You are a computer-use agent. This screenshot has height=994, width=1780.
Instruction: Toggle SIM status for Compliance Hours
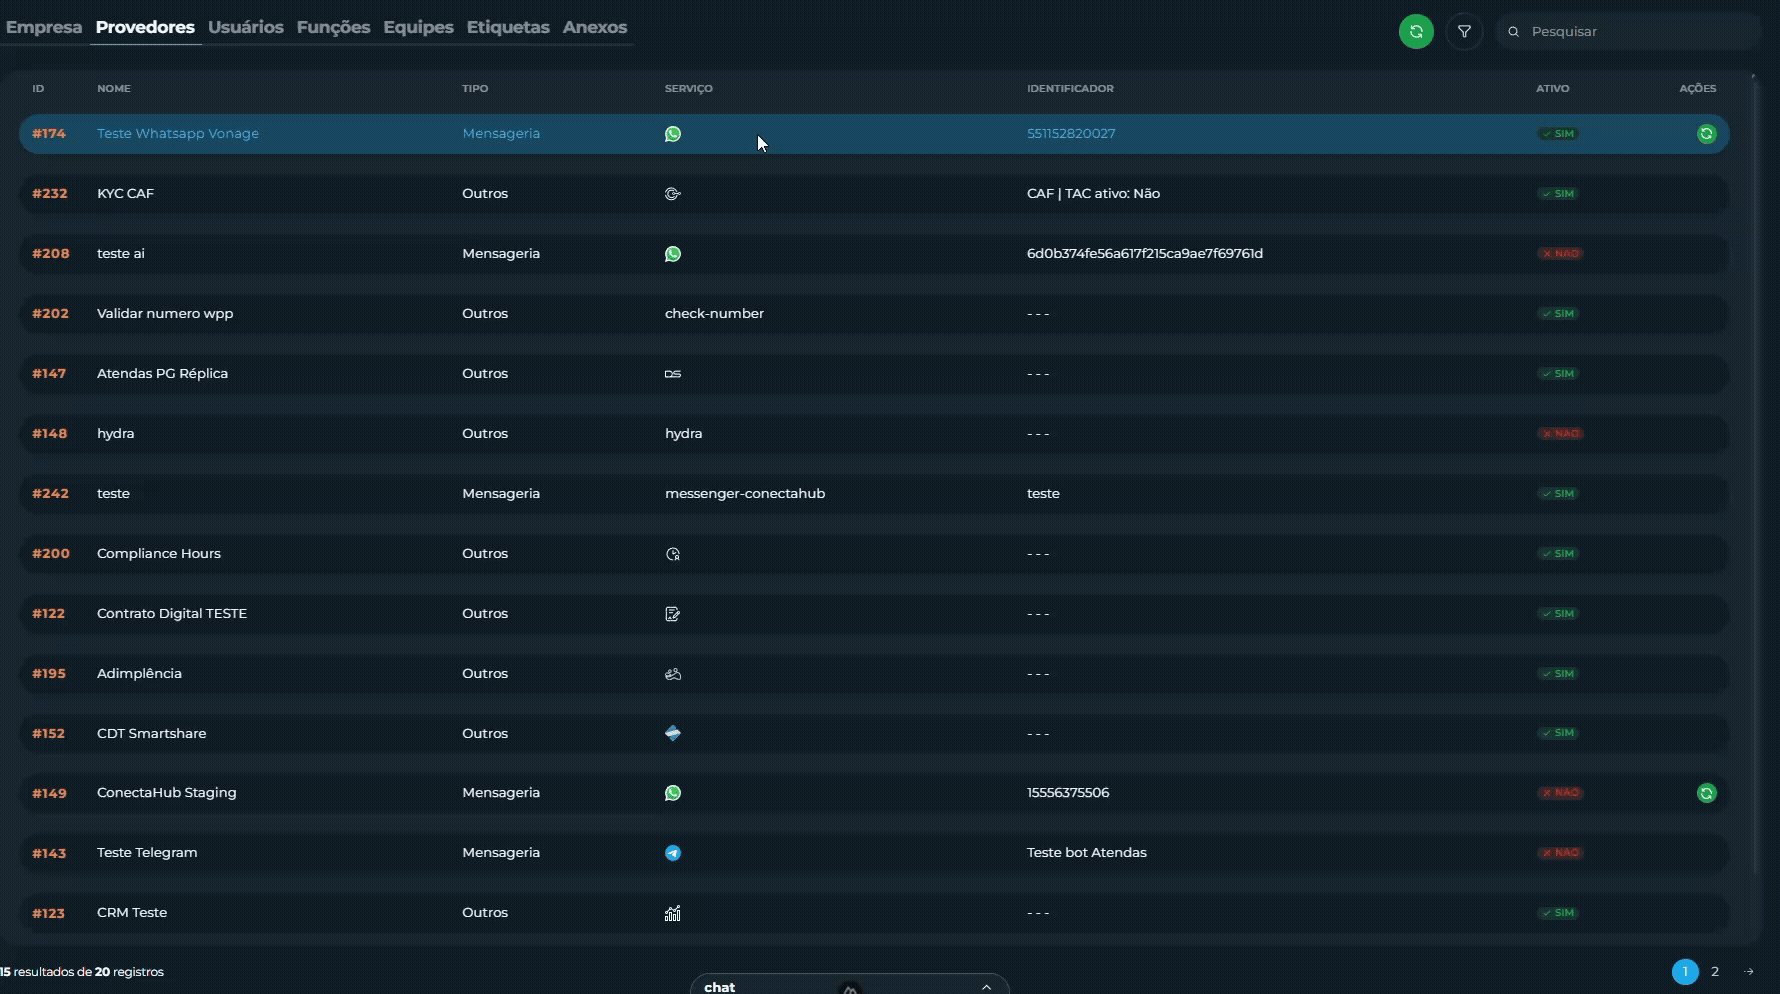pyautogui.click(x=1558, y=554)
